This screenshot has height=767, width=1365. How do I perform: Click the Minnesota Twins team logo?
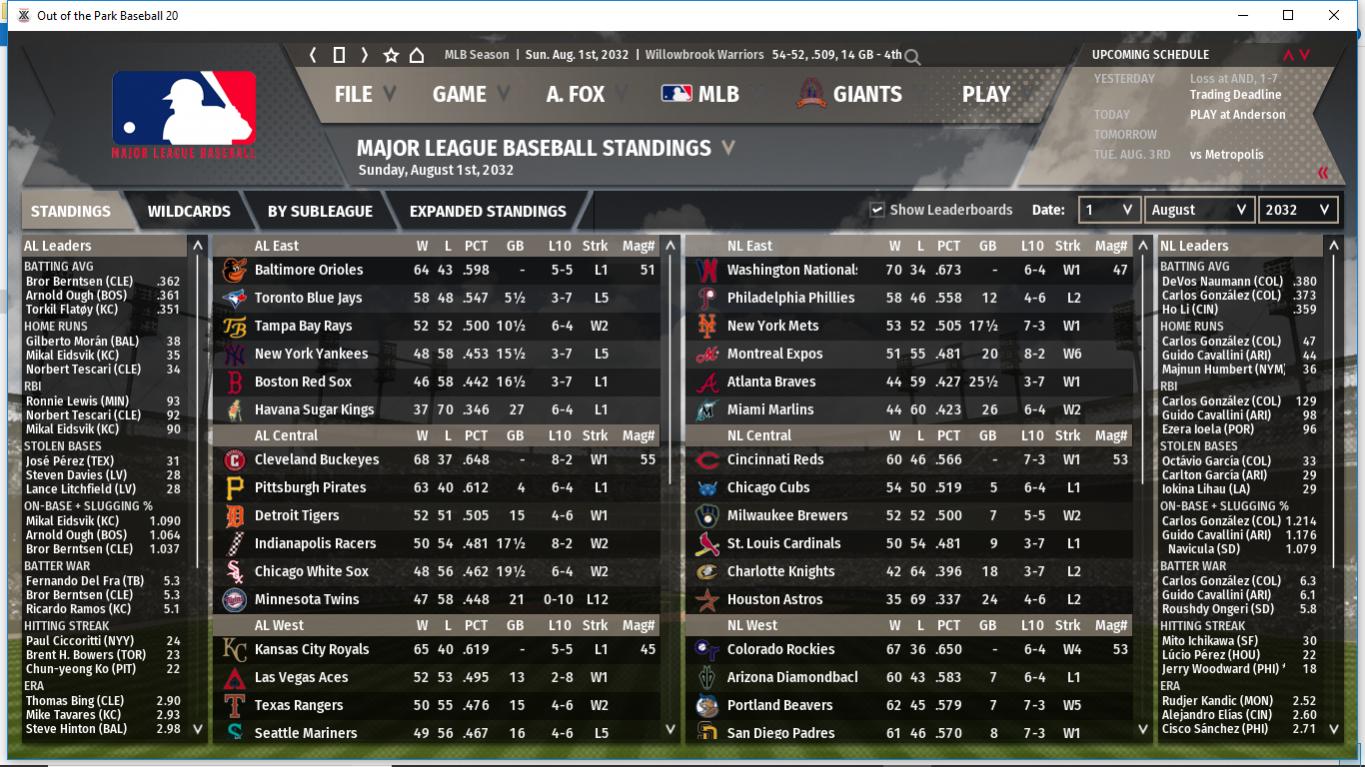click(x=234, y=600)
